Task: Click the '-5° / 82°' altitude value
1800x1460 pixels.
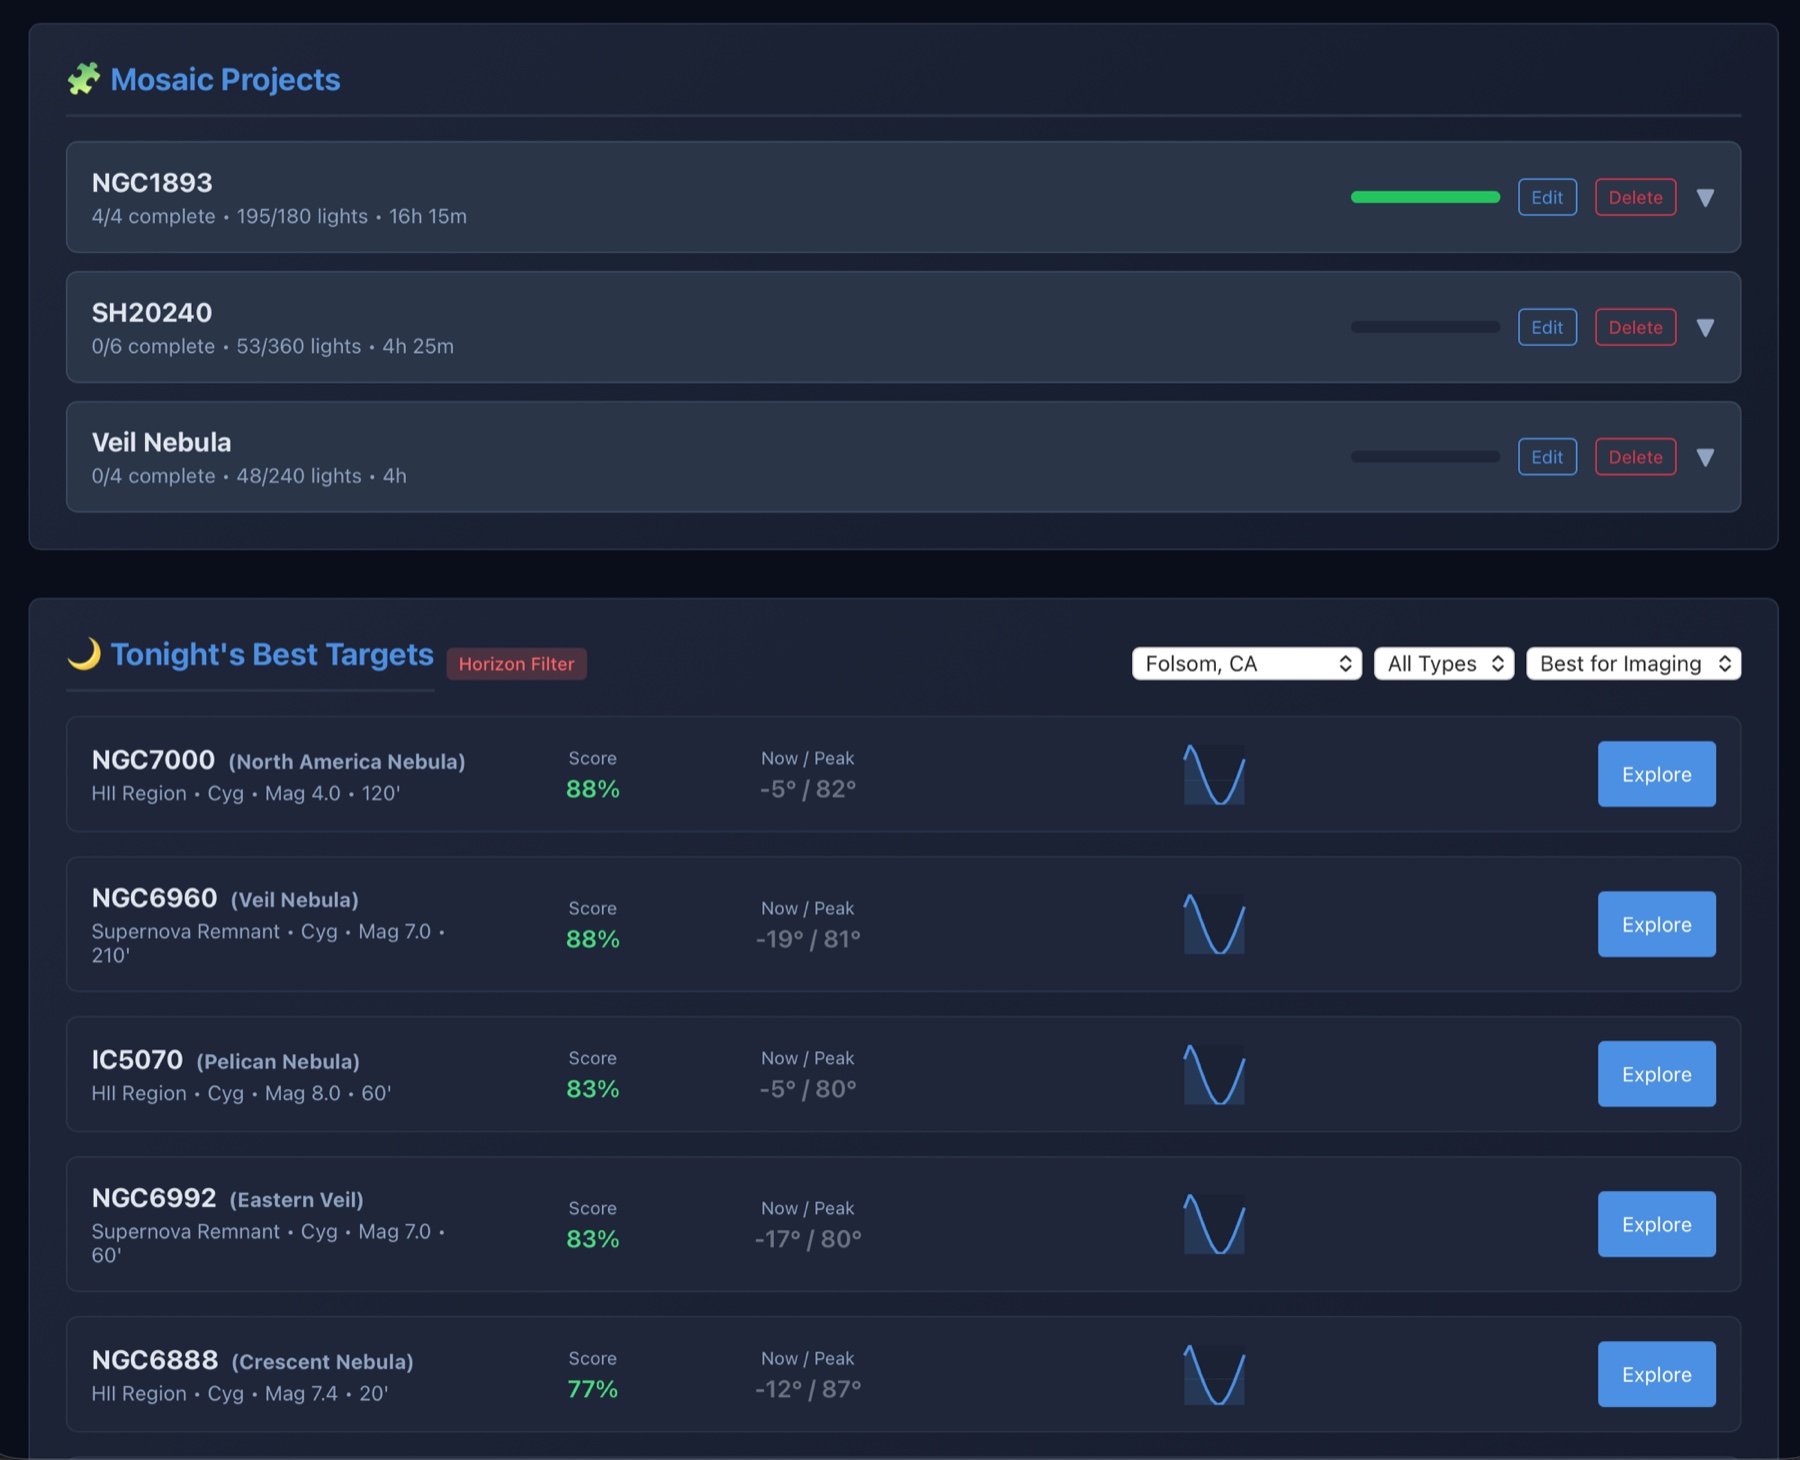Action: coord(808,789)
